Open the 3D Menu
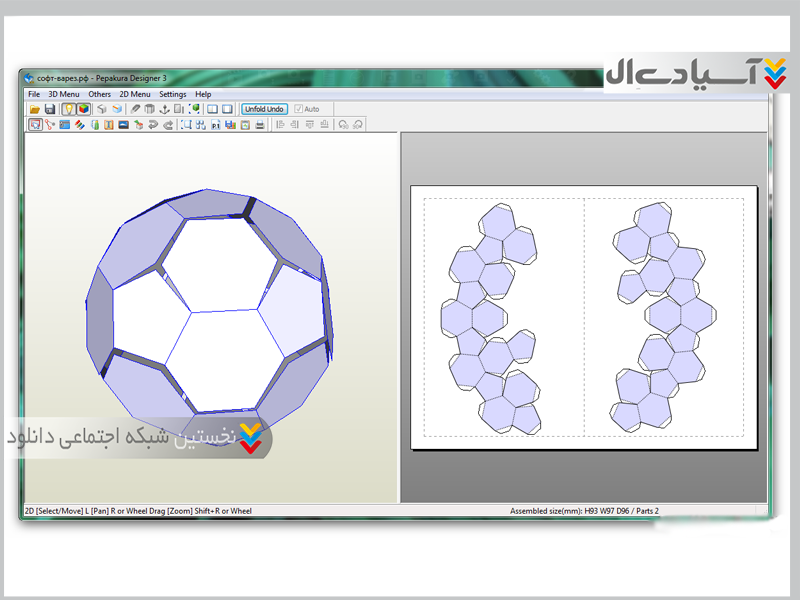The height and width of the screenshot is (600, 800). (x=63, y=94)
